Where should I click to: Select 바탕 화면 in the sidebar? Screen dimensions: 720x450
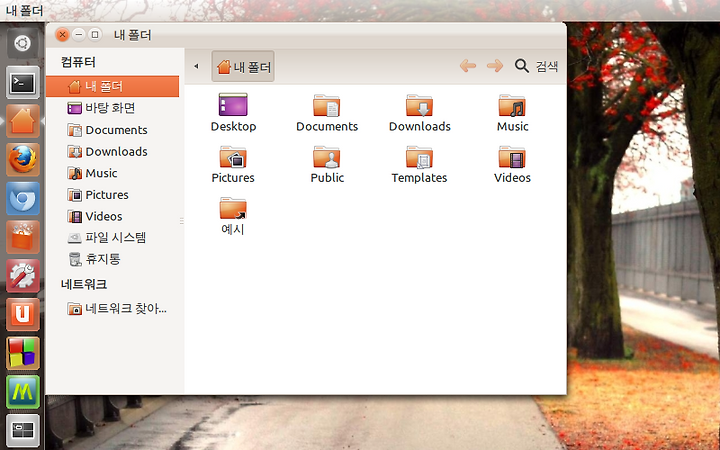(112, 108)
